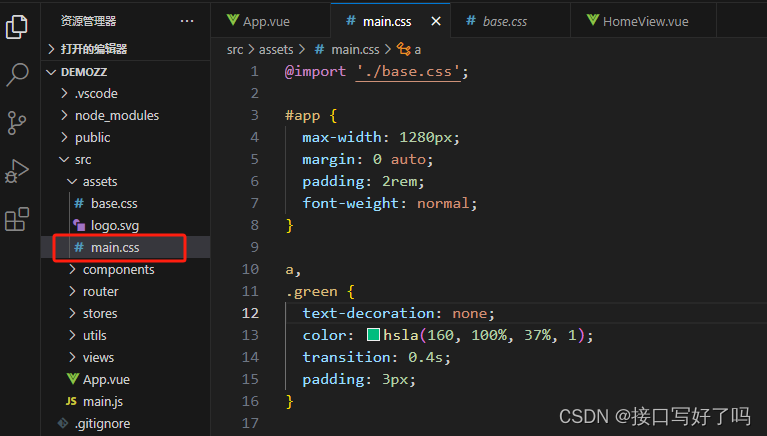
Task: Open main.js in the file tree
Action: pyautogui.click(x=125, y=402)
